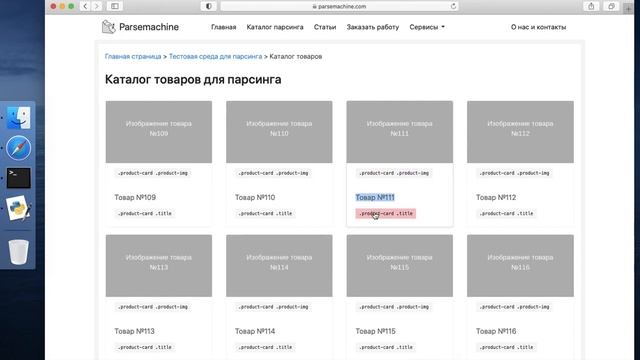The image size is (640, 360).
Task: Click the image of Товар №110
Action: 279,132
